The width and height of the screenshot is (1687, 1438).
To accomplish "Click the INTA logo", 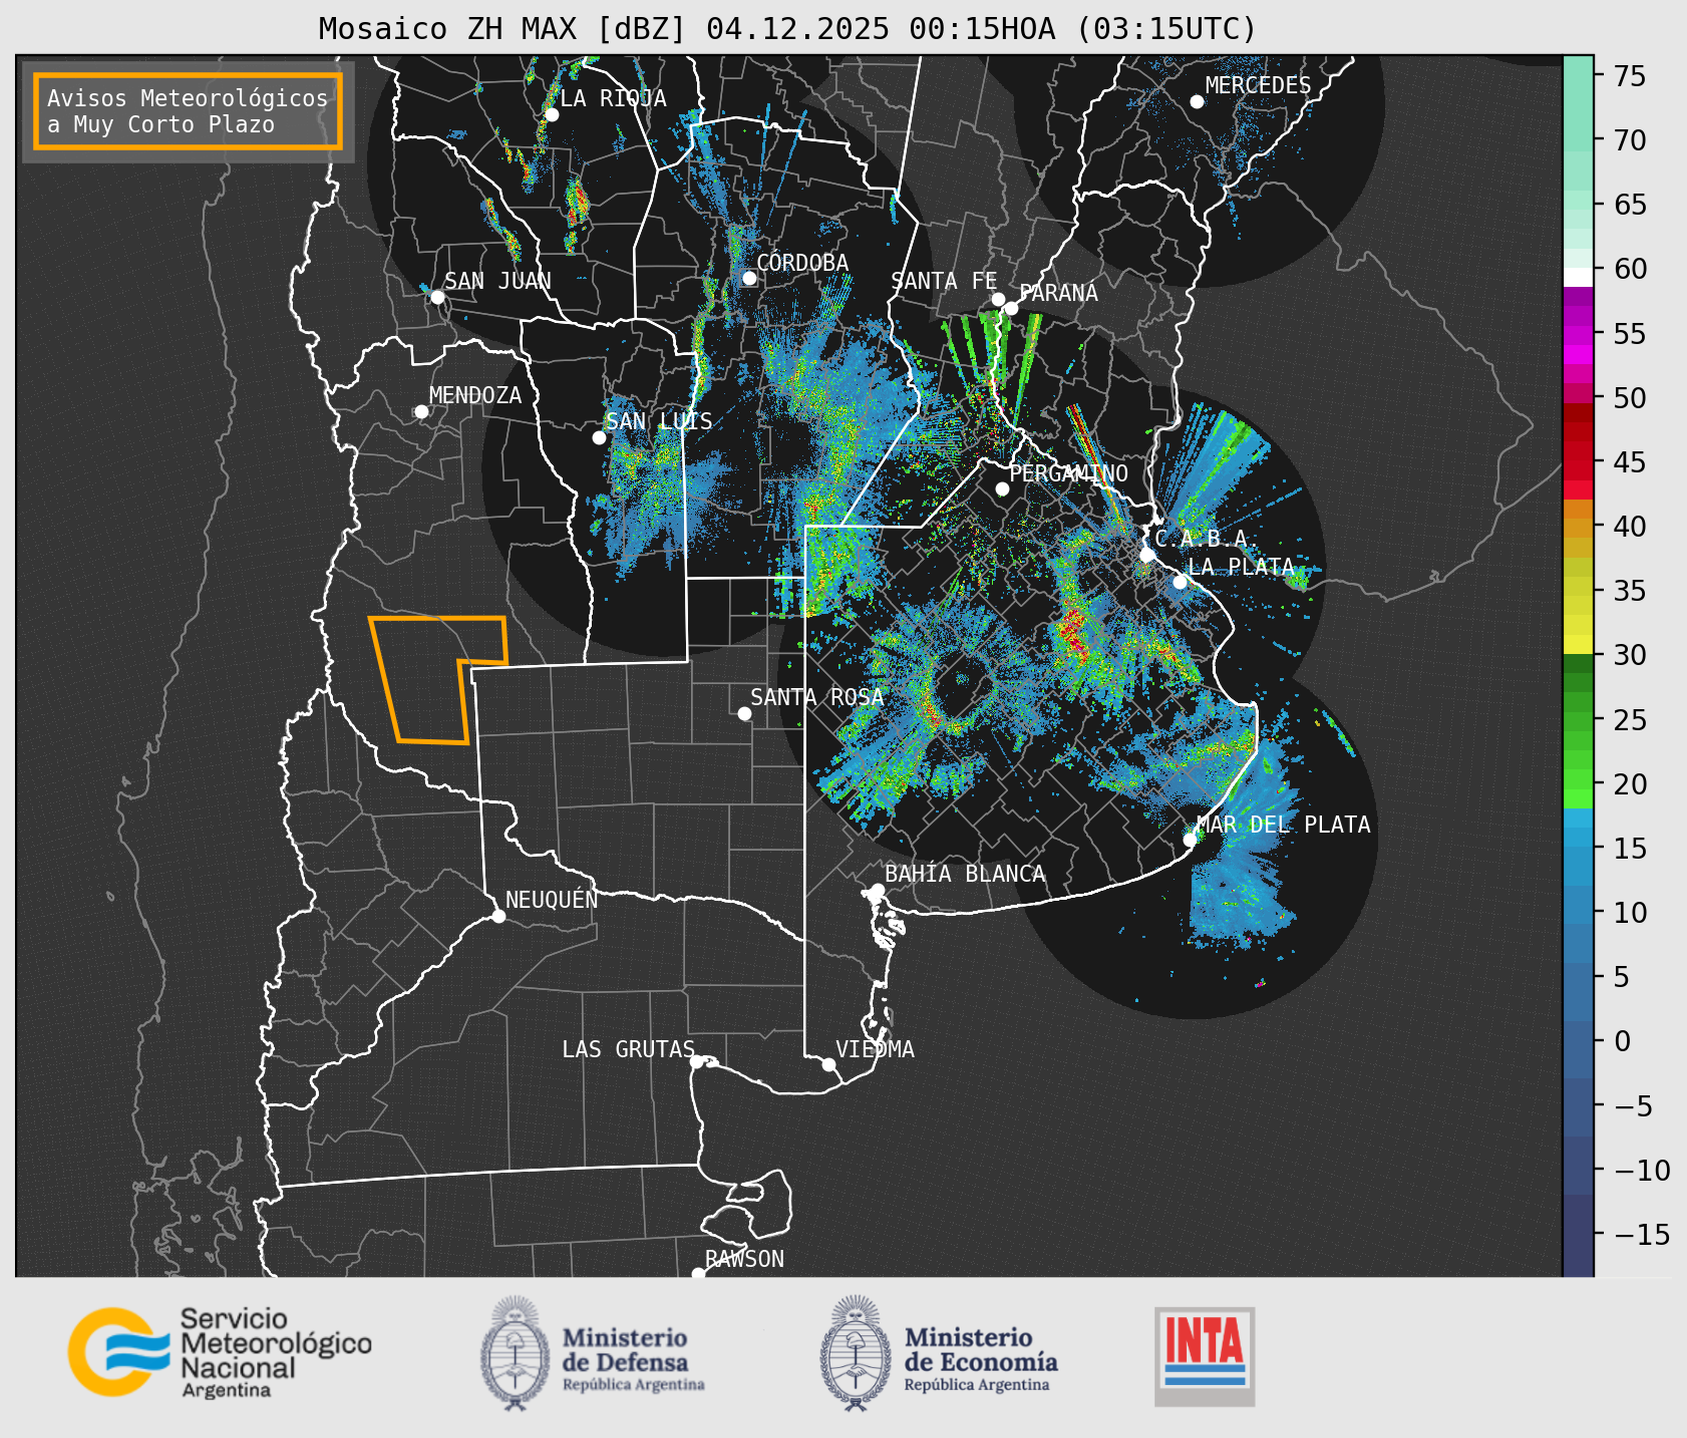I will 1205,1356.
